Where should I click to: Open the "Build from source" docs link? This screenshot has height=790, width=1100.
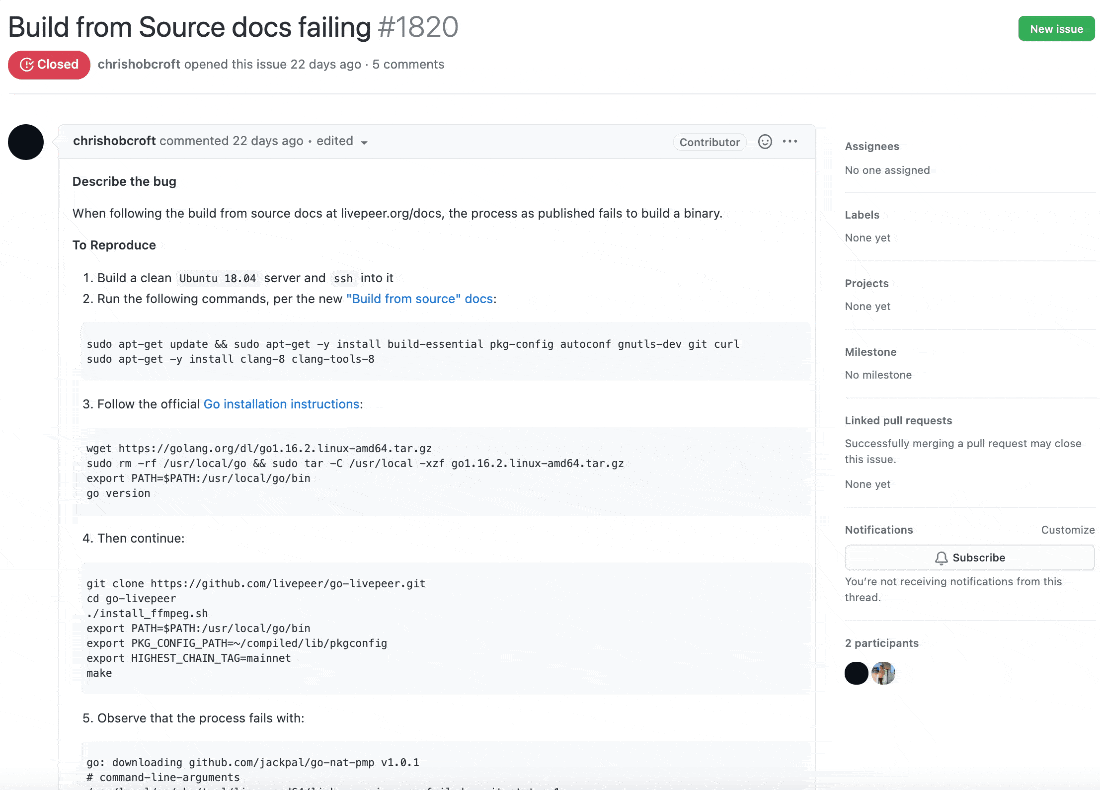(420, 299)
